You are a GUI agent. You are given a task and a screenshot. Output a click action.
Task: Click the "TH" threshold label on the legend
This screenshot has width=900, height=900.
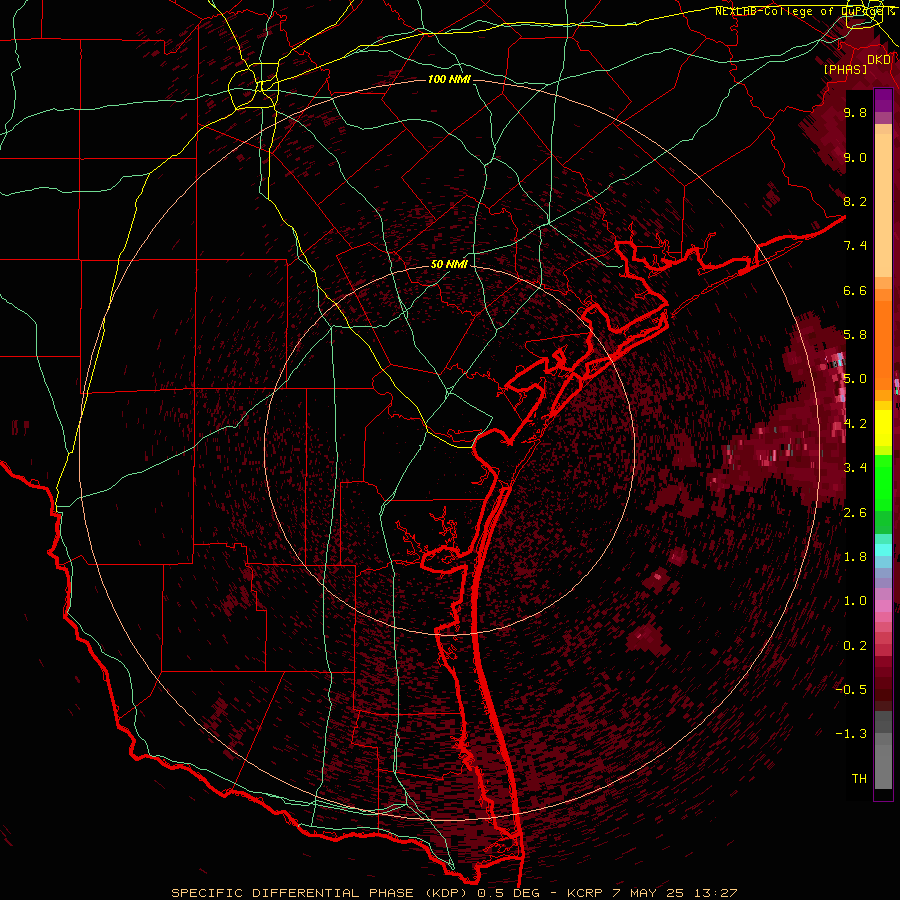click(859, 779)
